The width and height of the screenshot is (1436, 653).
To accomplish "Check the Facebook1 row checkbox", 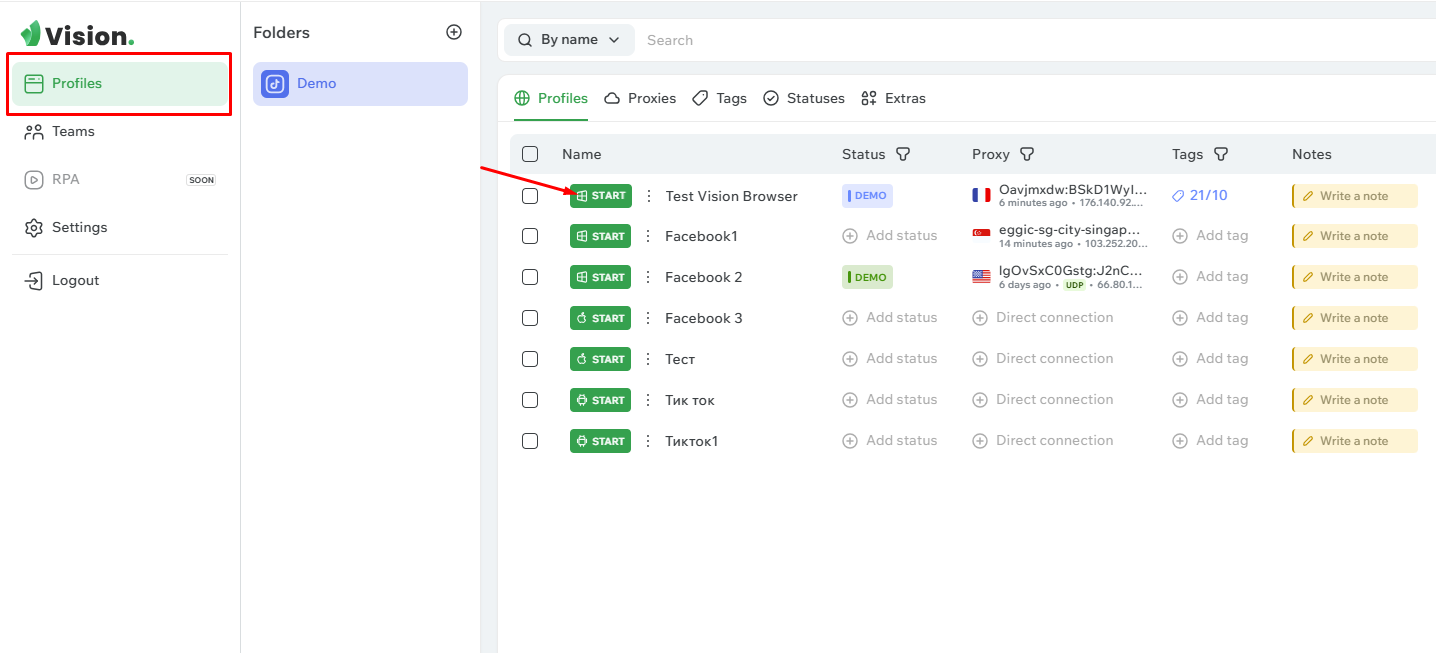I will (x=530, y=236).
